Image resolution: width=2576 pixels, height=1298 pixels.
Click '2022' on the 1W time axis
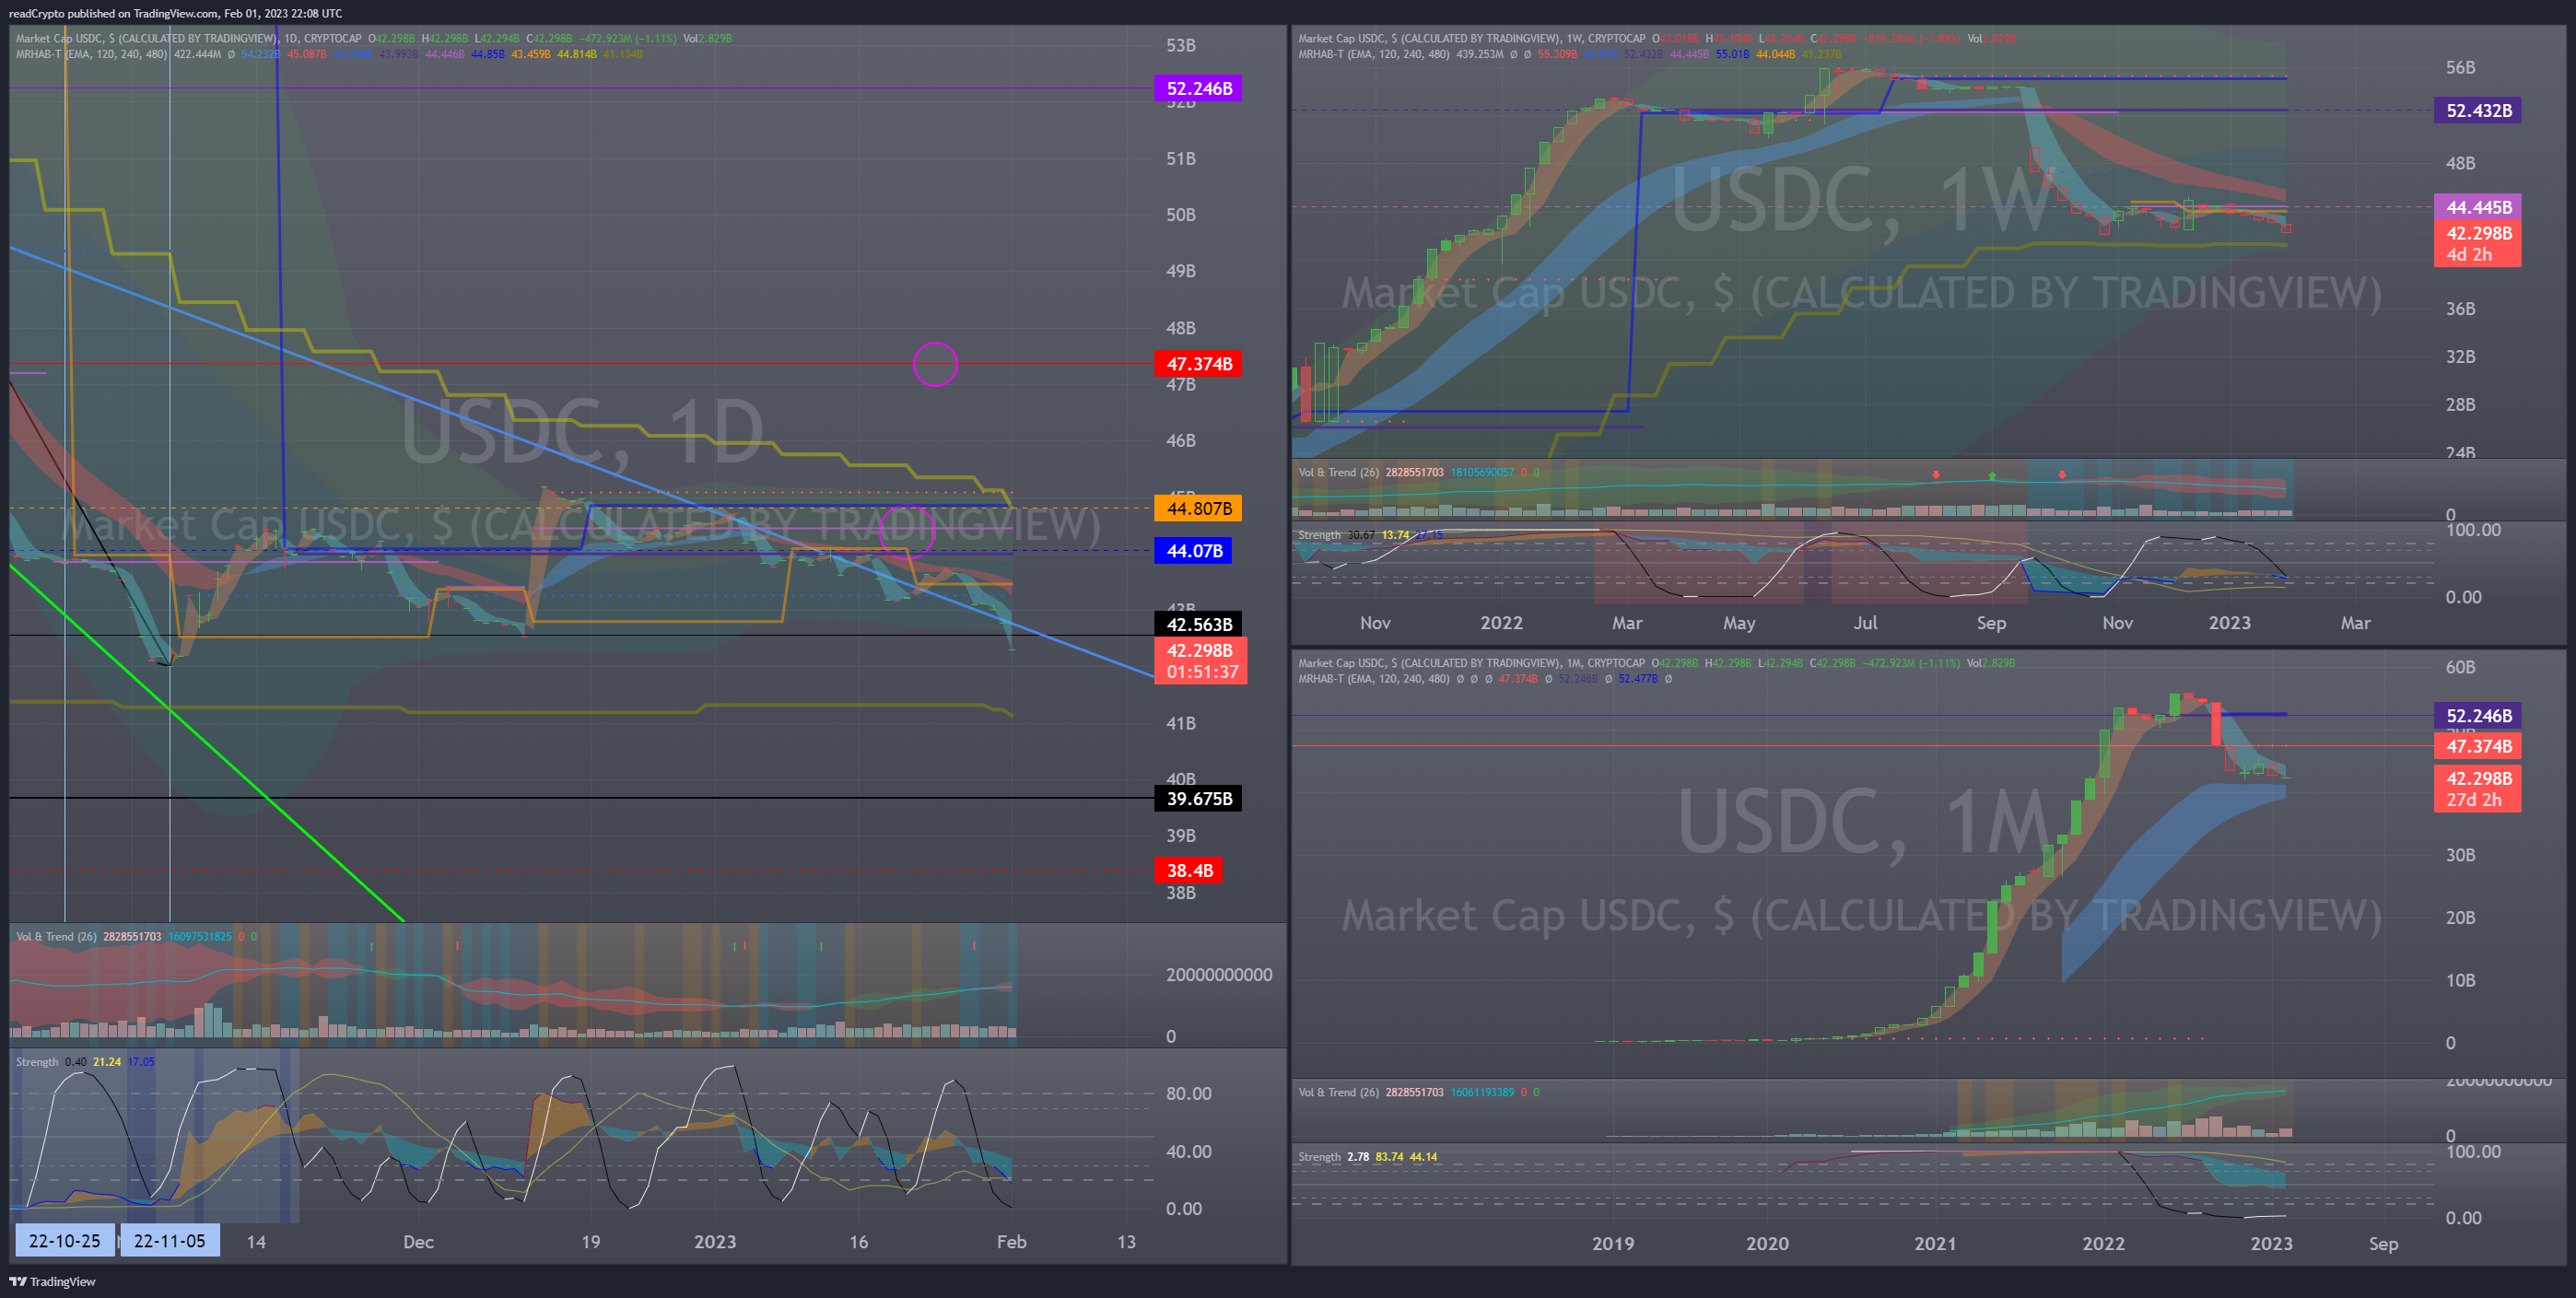pyautogui.click(x=1501, y=622)
